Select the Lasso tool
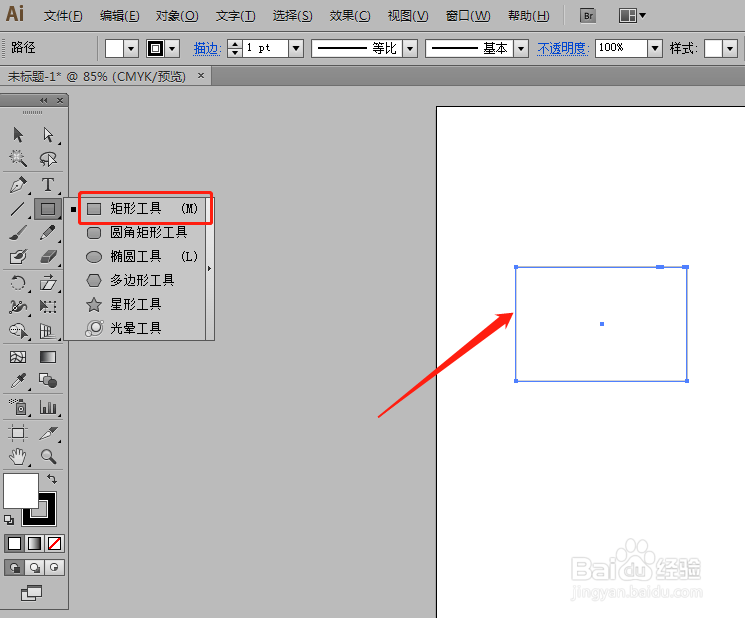 coord(48,159)
